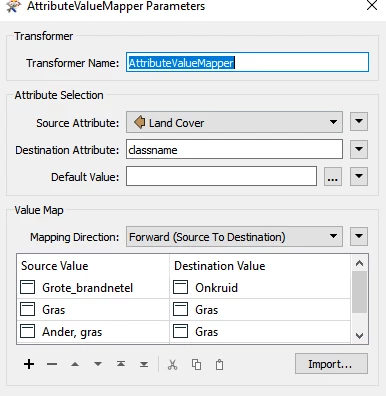Paste rows into the value map
This screenshot has height=396, width=386.
pos(219,365)
